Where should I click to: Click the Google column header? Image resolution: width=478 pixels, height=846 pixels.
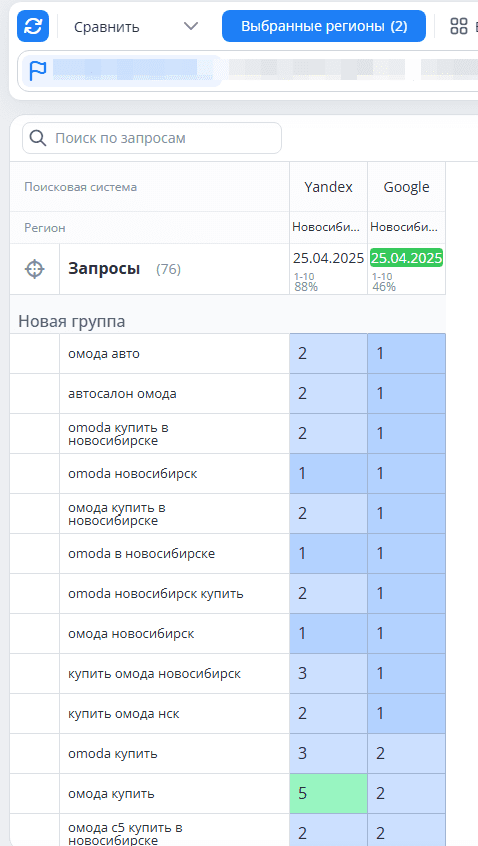click(x=407, y=187)
